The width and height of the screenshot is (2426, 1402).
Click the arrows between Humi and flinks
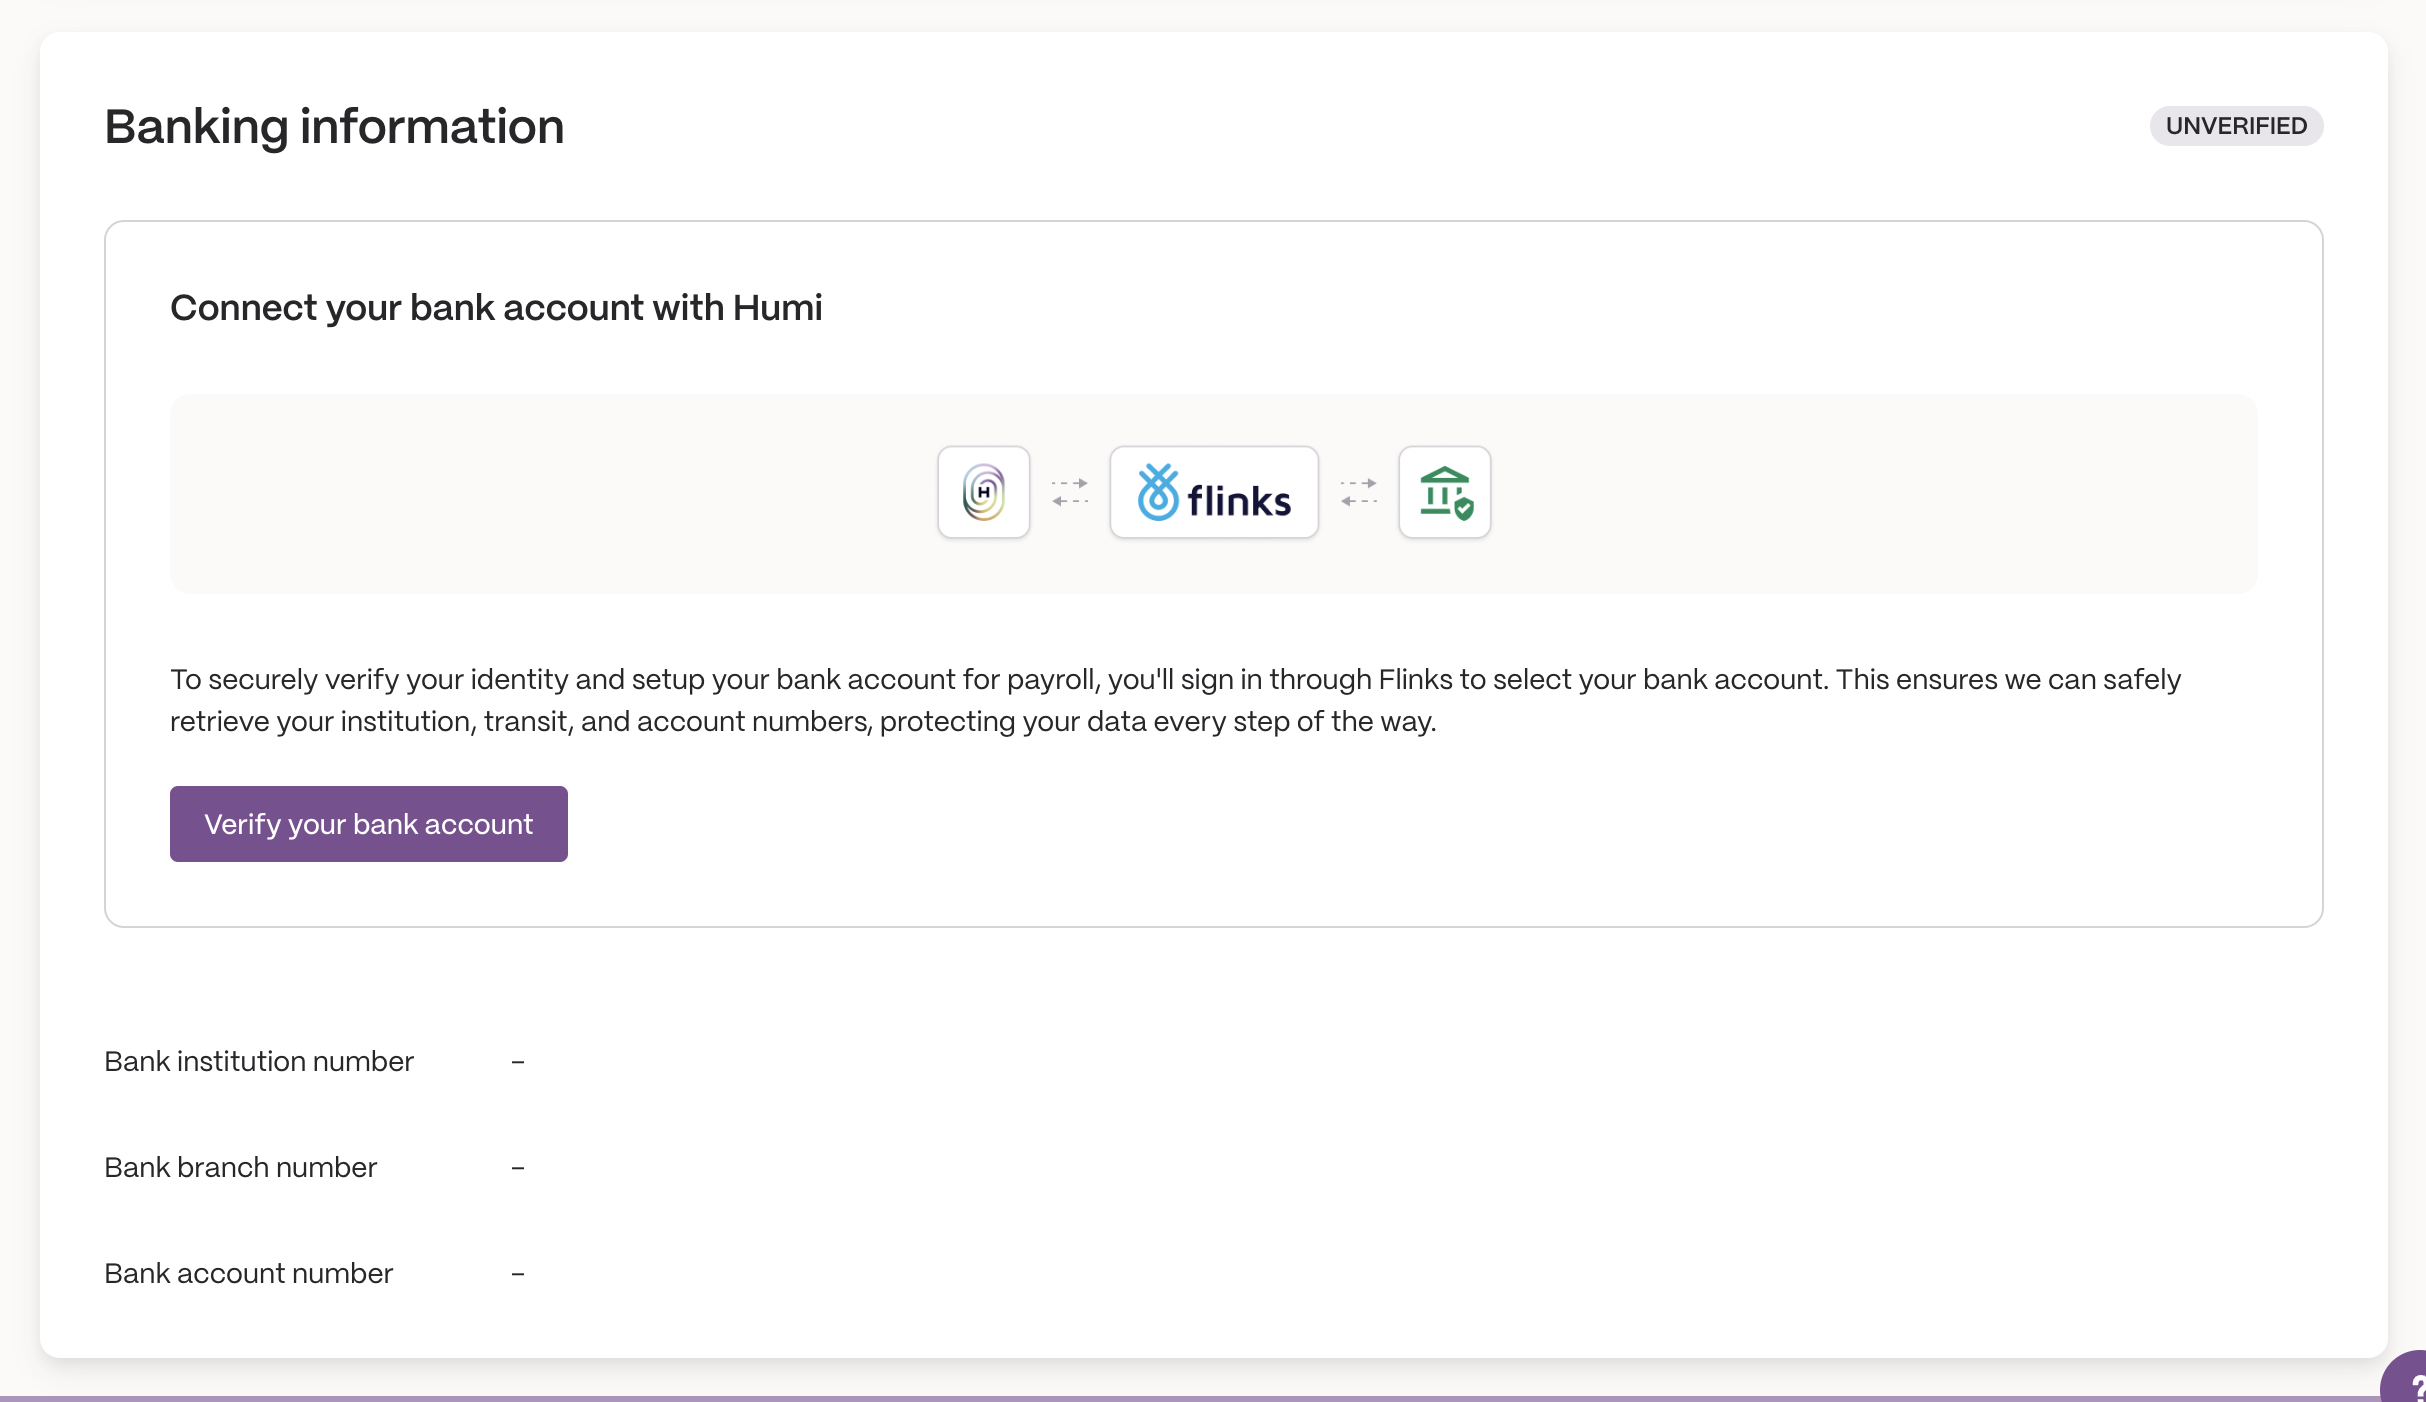(x=1070, y=492)
